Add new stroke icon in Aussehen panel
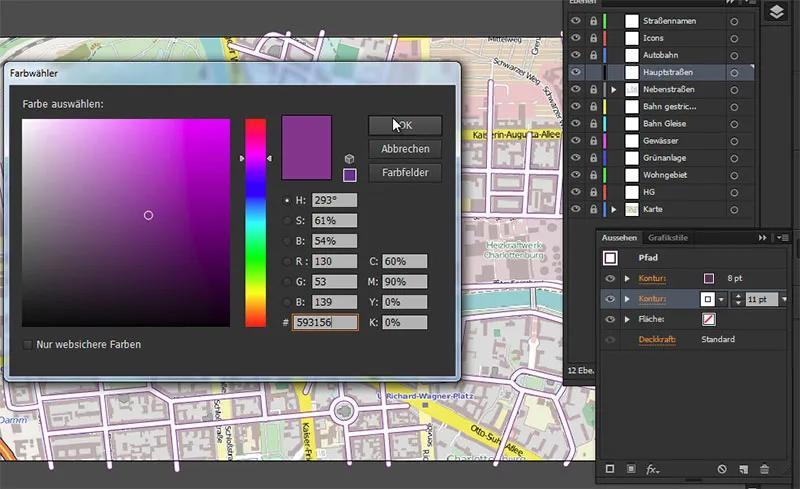The height and width of the screenshot is (489, 800). [610, 469]
